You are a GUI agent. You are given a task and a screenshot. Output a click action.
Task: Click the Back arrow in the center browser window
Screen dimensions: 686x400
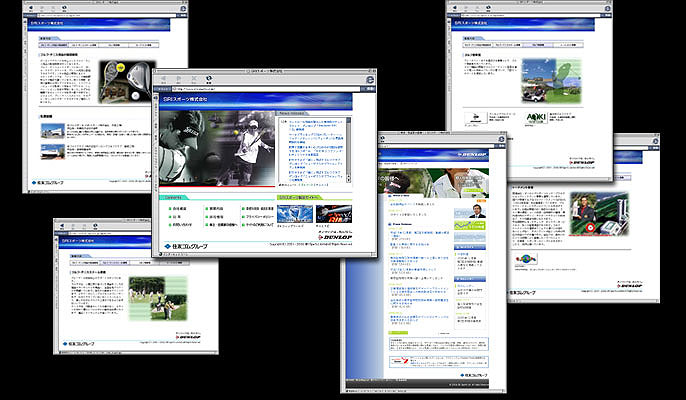(163, 78)
